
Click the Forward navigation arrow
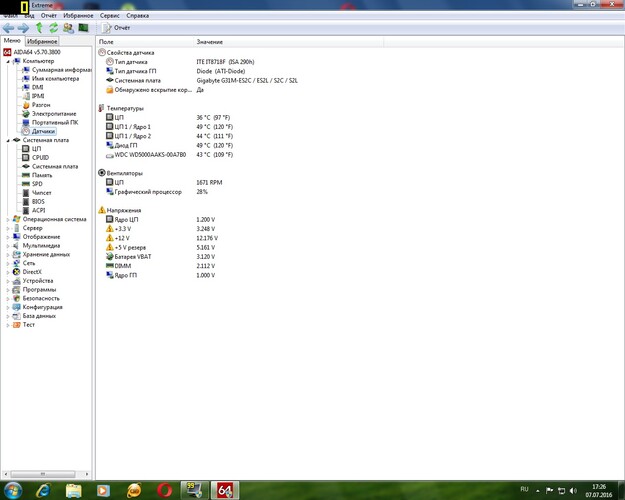pos(23,28)
